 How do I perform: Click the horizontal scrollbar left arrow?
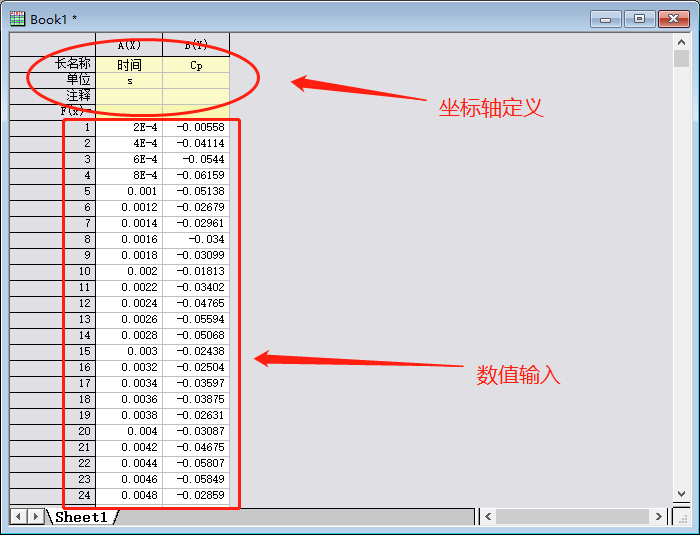click(x=487, y=516)
